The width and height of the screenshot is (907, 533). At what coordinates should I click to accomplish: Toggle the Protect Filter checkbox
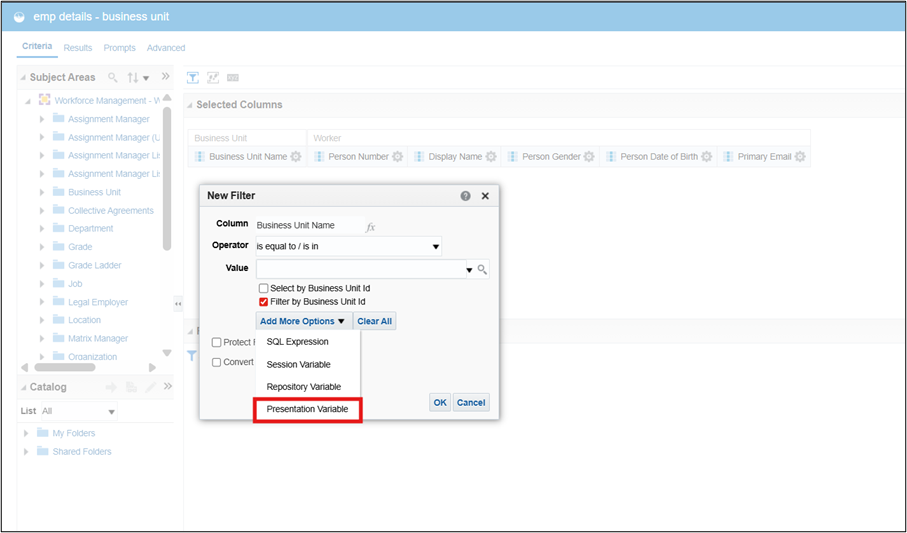pyautogui.click(x=217, y=342)
